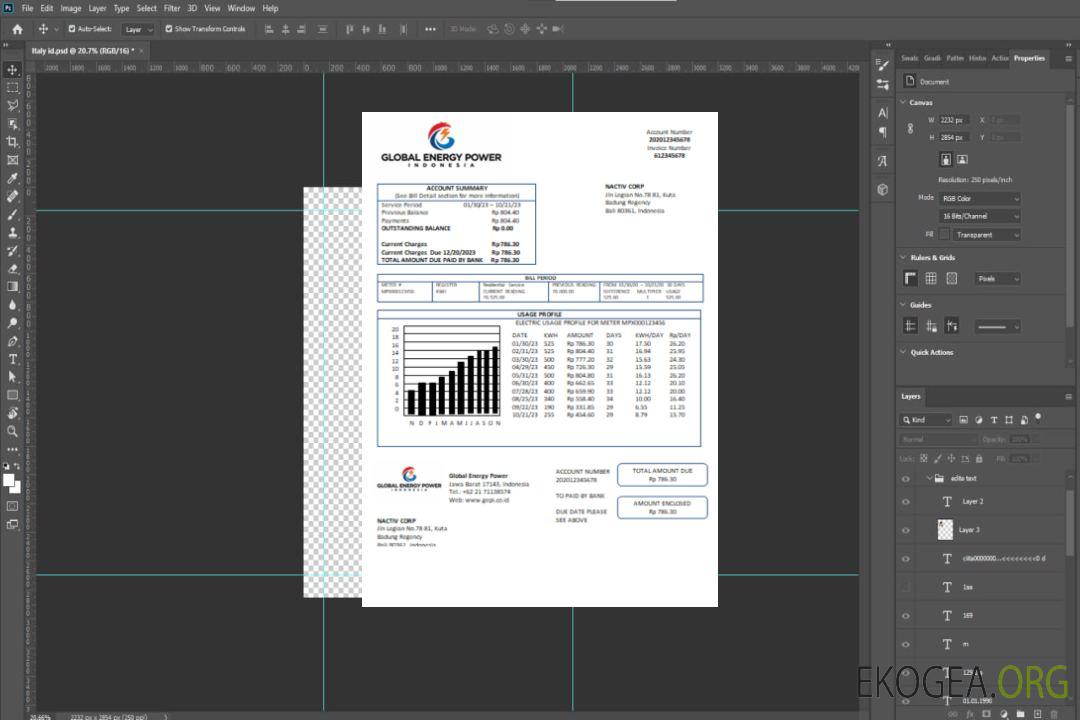1080x720 pixels.
Task: Select the Zoom magnifier tool
Action: click(x=13, y=431)
